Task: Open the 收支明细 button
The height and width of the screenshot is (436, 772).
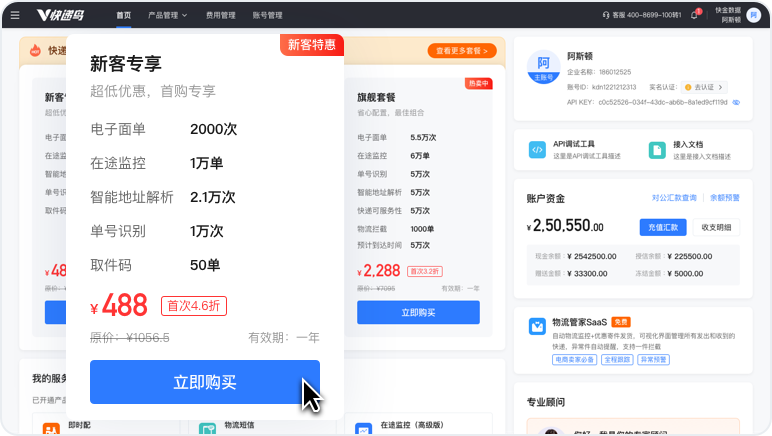Action: pos(716,227)
